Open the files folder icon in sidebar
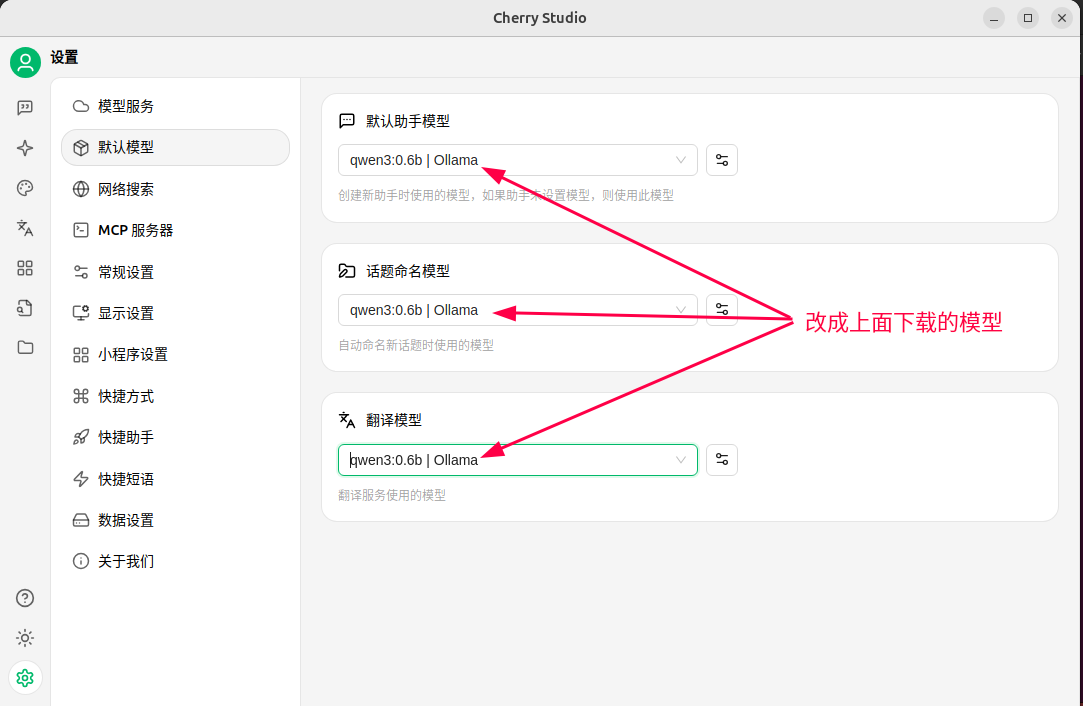 point(25,347)
